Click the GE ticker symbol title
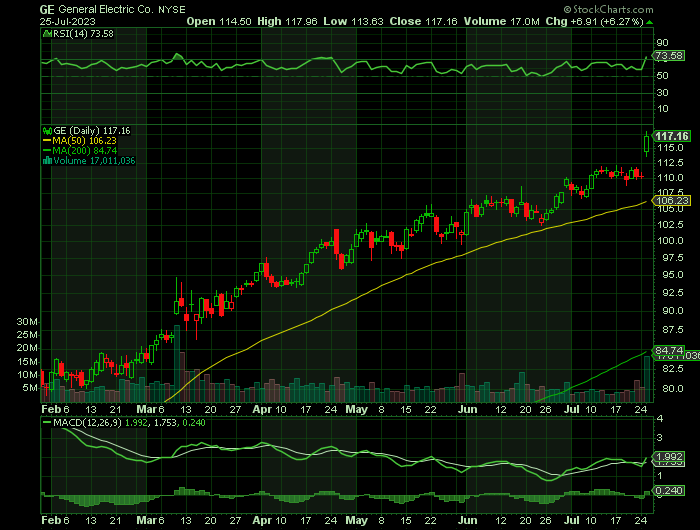Viewport: 700px width, 530px height. coord(47,9)
